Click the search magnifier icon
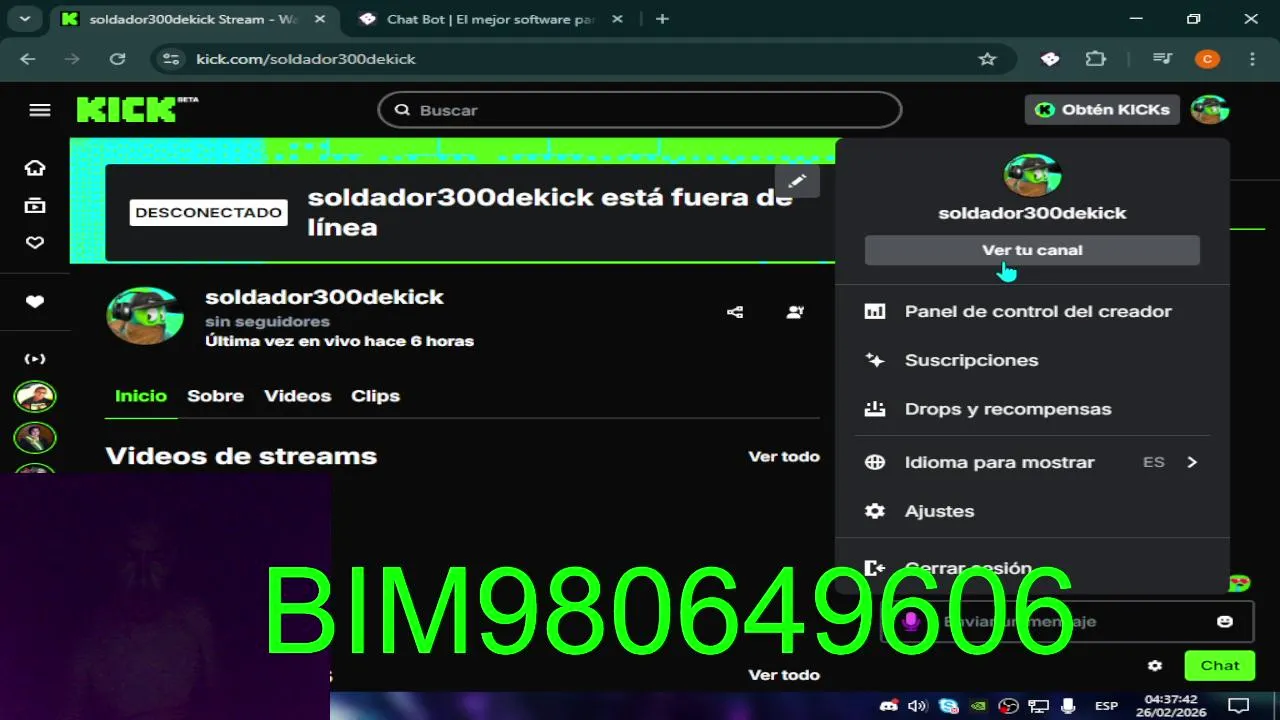The width and height of the screenshot is (1280, 720). pos(402,110)
